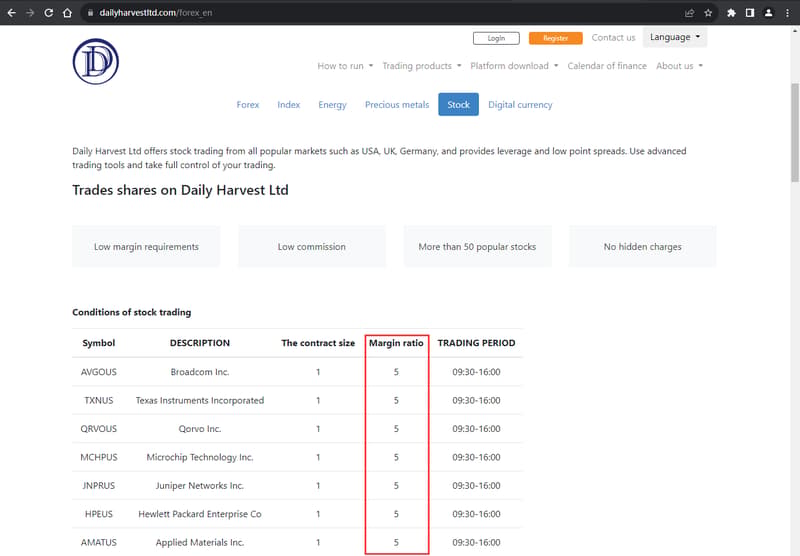Click the Hewlett Packard Enterprise Co cell
800x556 pixels.
(x=199, y=514)
